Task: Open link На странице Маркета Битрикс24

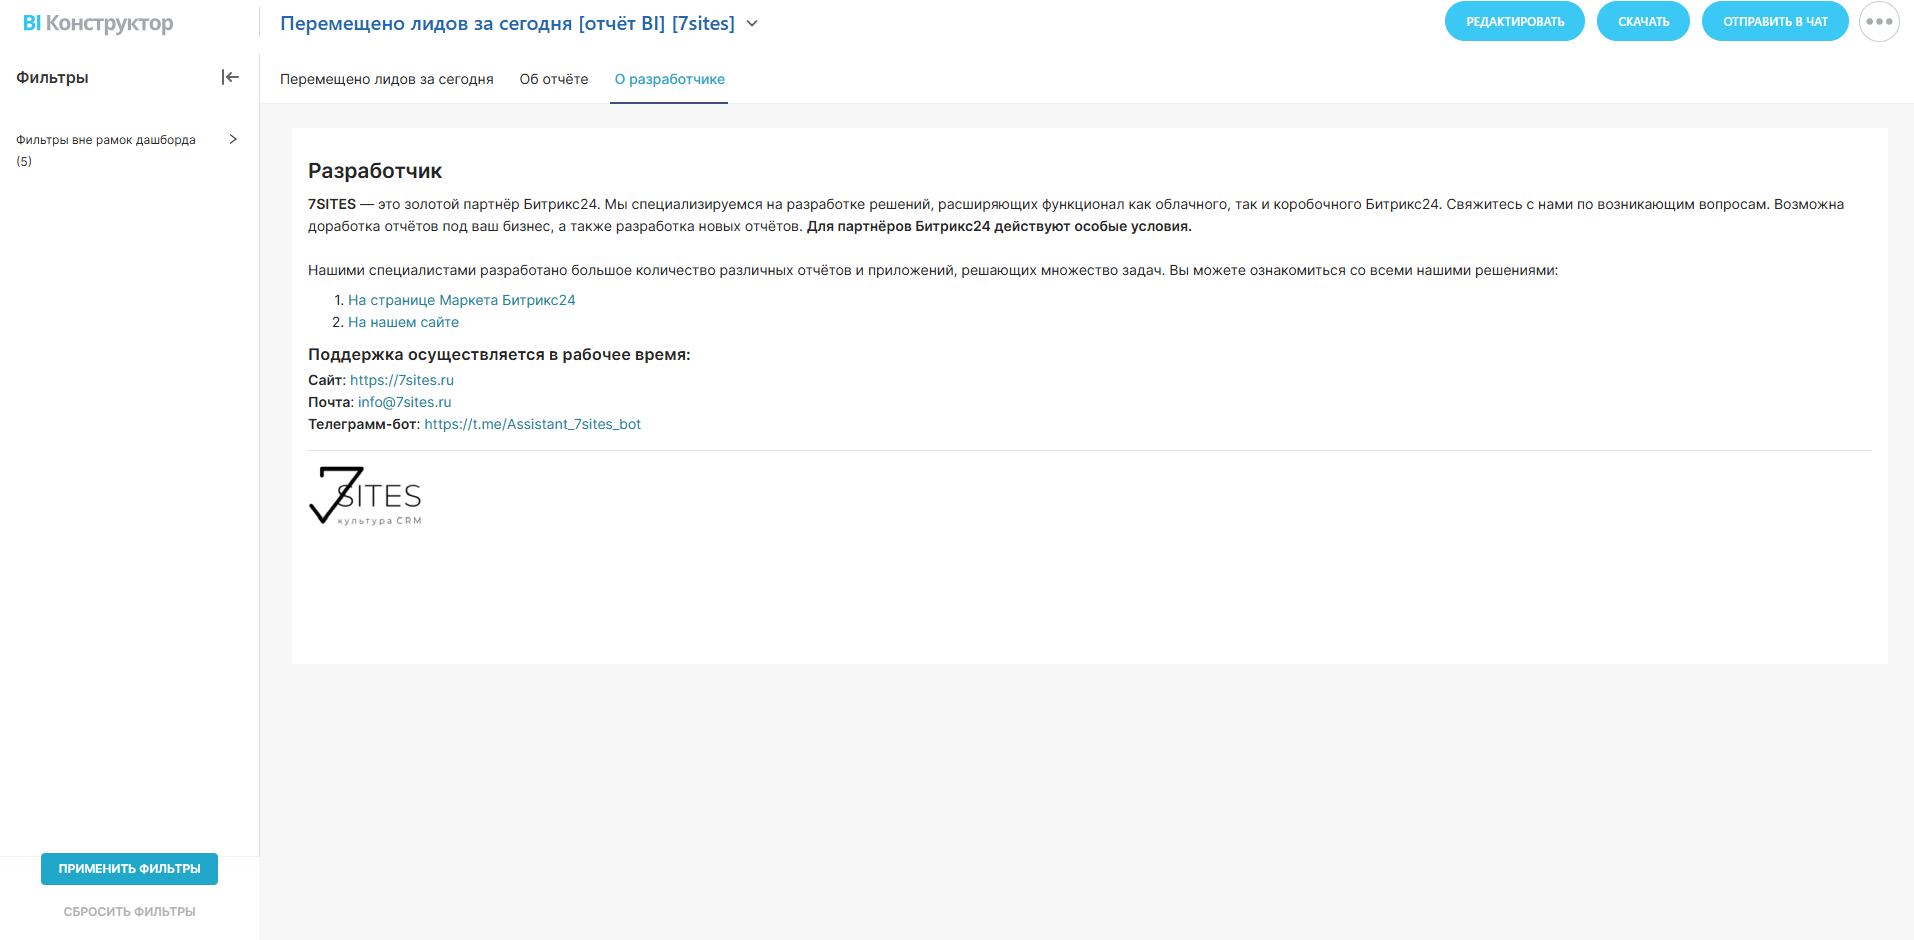Action: click(462, 300)
